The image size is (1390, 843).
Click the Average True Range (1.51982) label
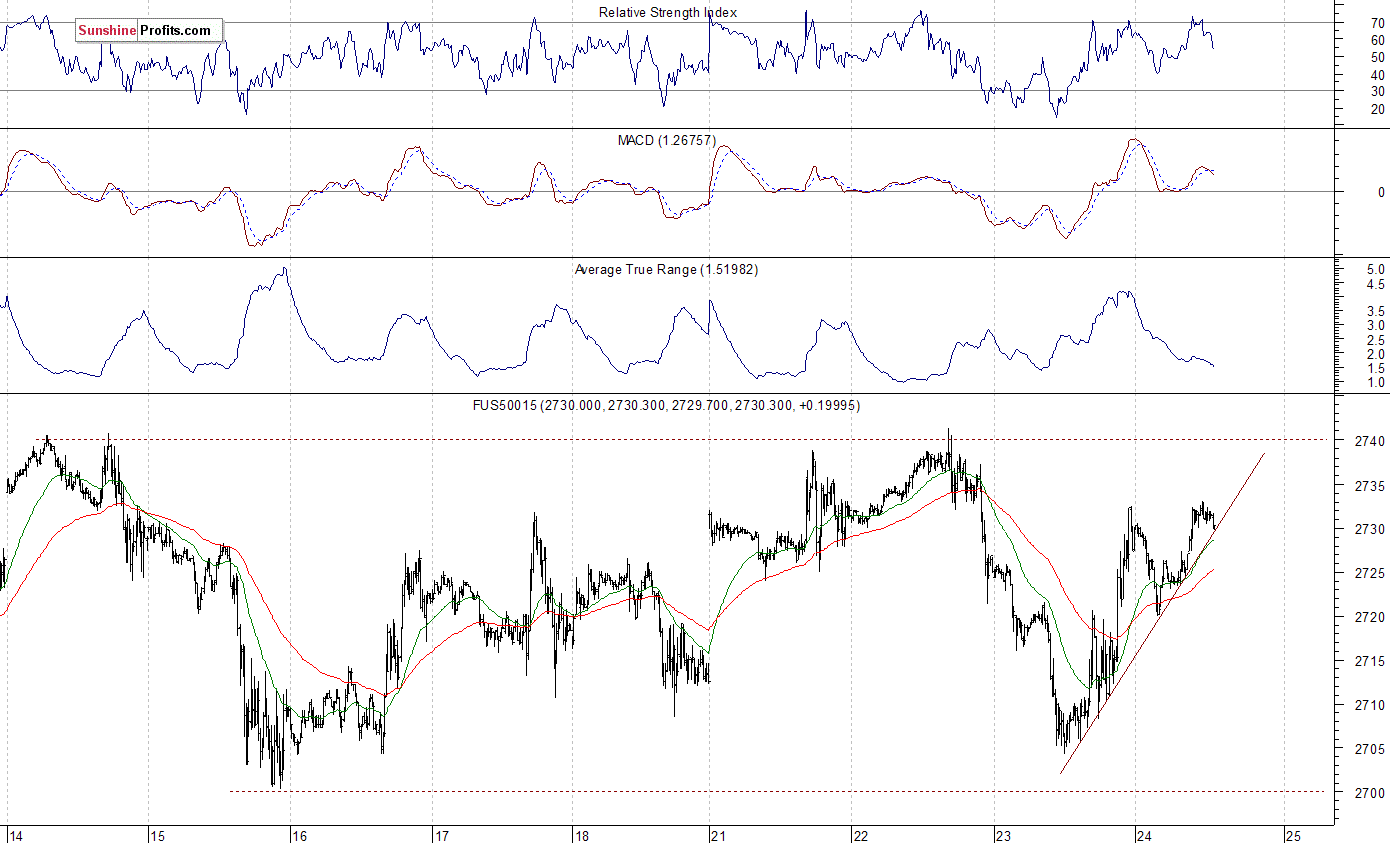click(x=667, y=269)
